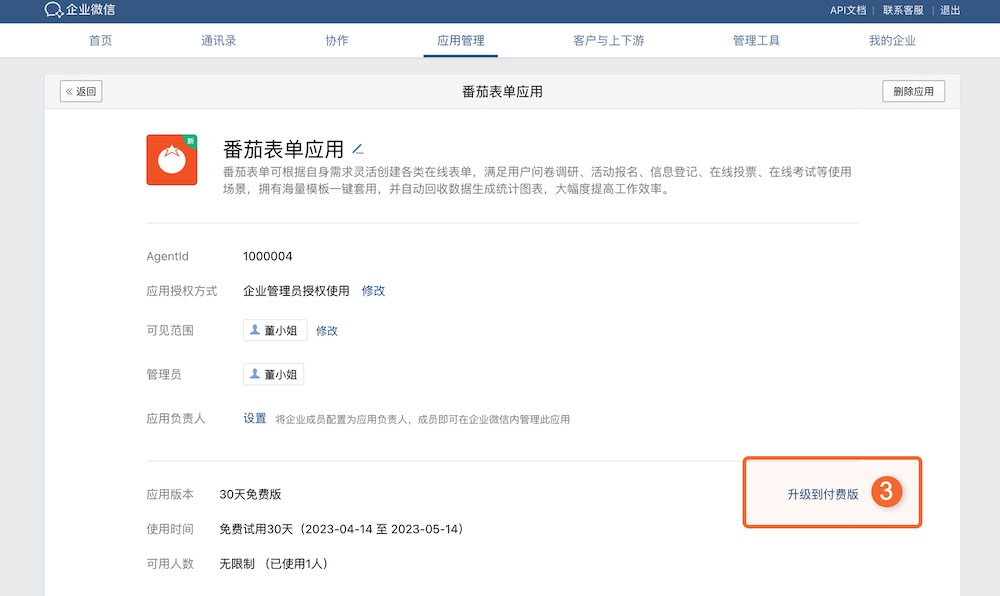Image resolution: width=1000 pixels, height=596 pixels.
Task: Go to the 客户与上下游 tab
Action: pos(608,41)
